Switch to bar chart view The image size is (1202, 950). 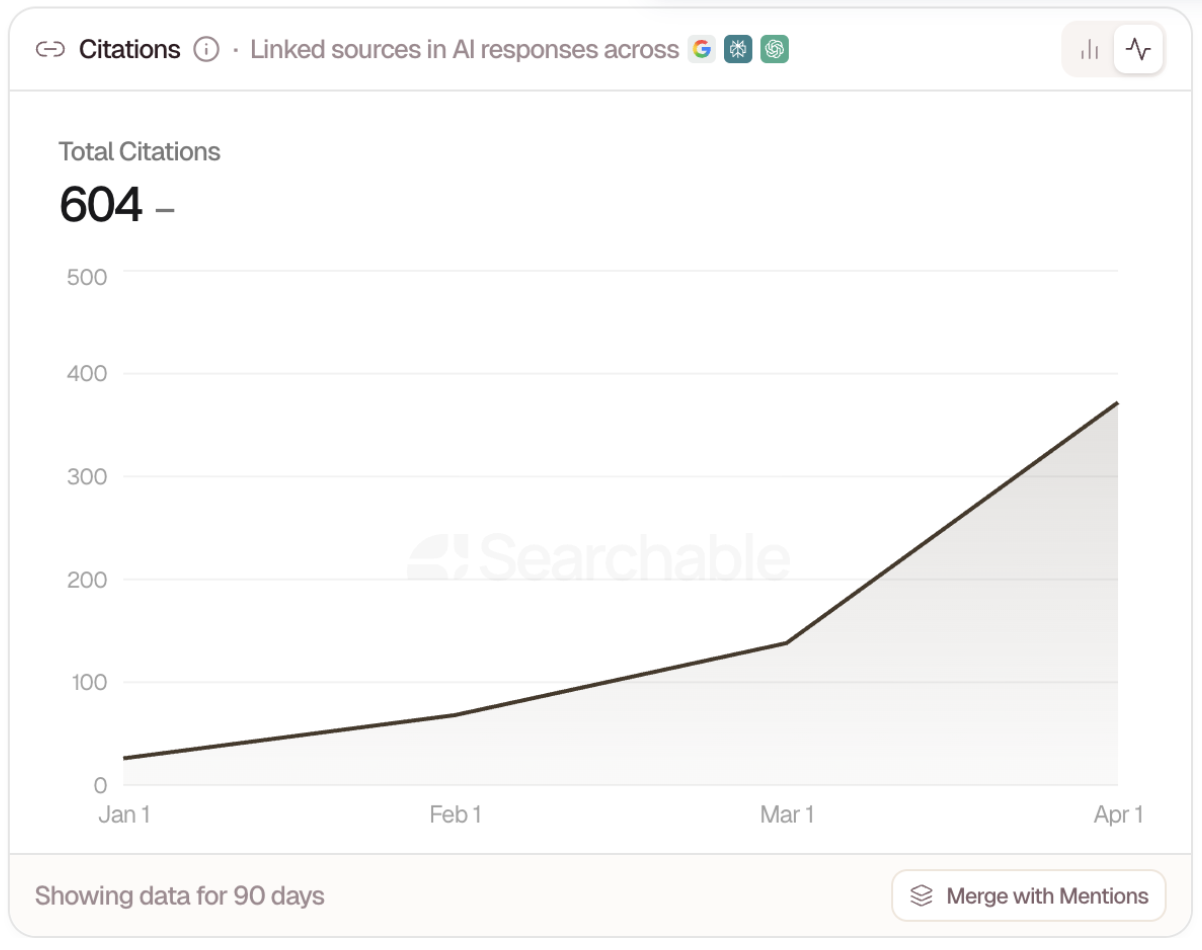click(x=1090, y=49)
